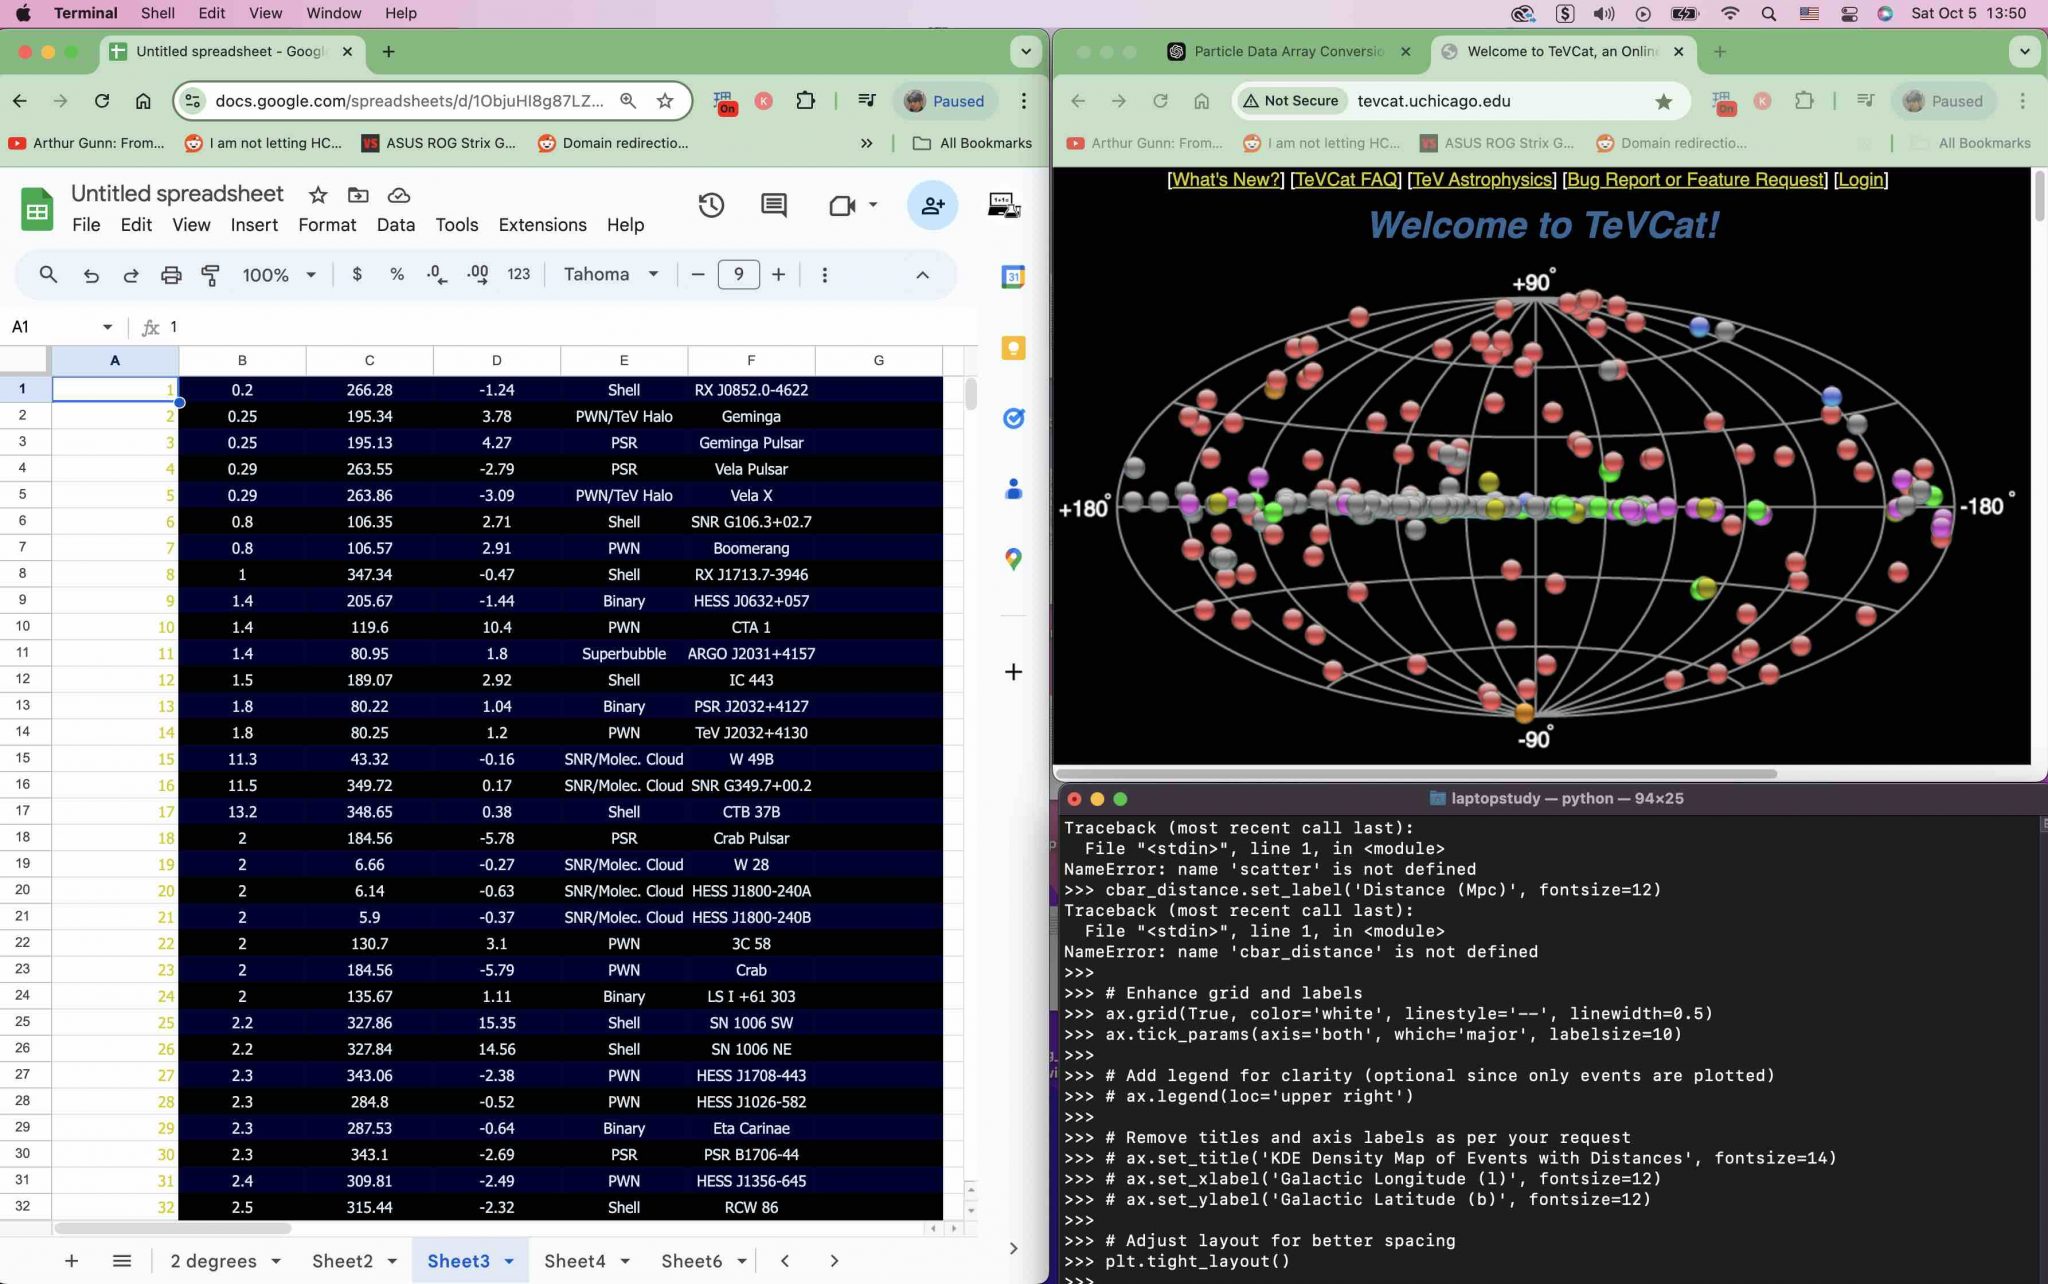This screenshot has width=2048, height=1284.
Task: Open the Sheet3 tab dropdown arrow
Action: 509,1261
